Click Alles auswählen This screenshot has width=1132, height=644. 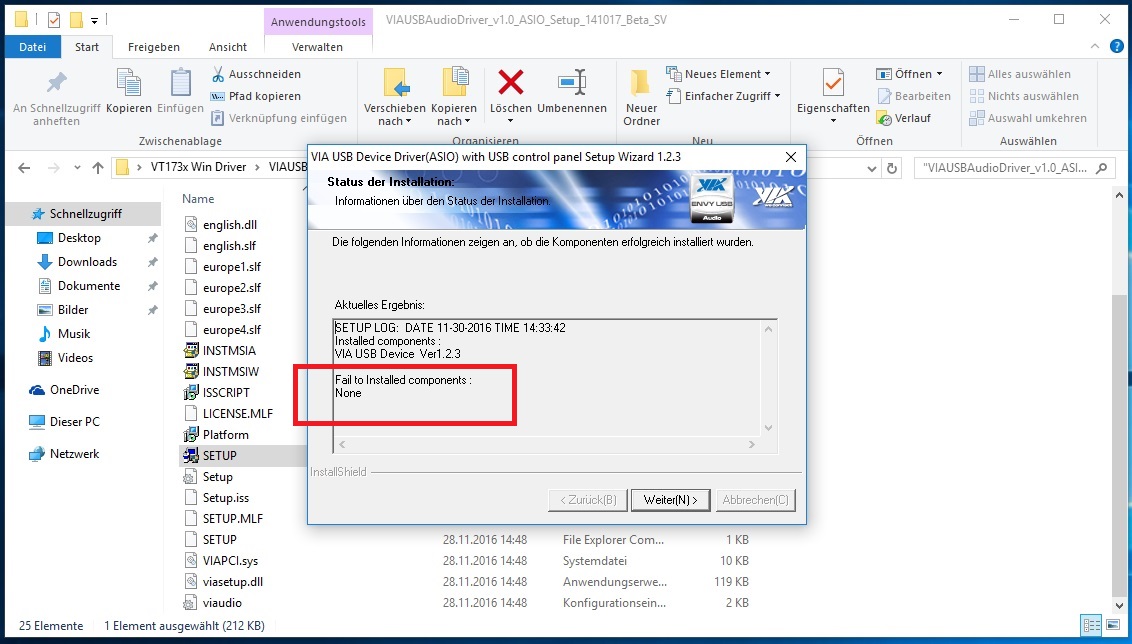click(1020, 74)
